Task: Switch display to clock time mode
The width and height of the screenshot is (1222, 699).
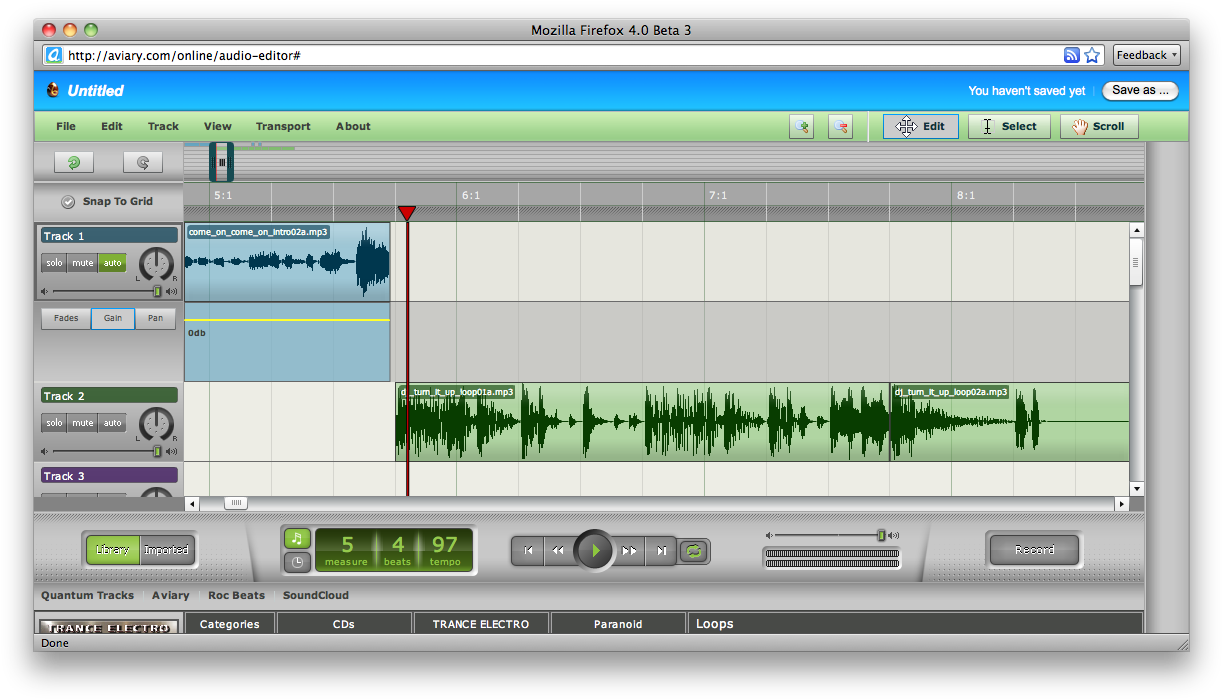Action: [297, 562]
